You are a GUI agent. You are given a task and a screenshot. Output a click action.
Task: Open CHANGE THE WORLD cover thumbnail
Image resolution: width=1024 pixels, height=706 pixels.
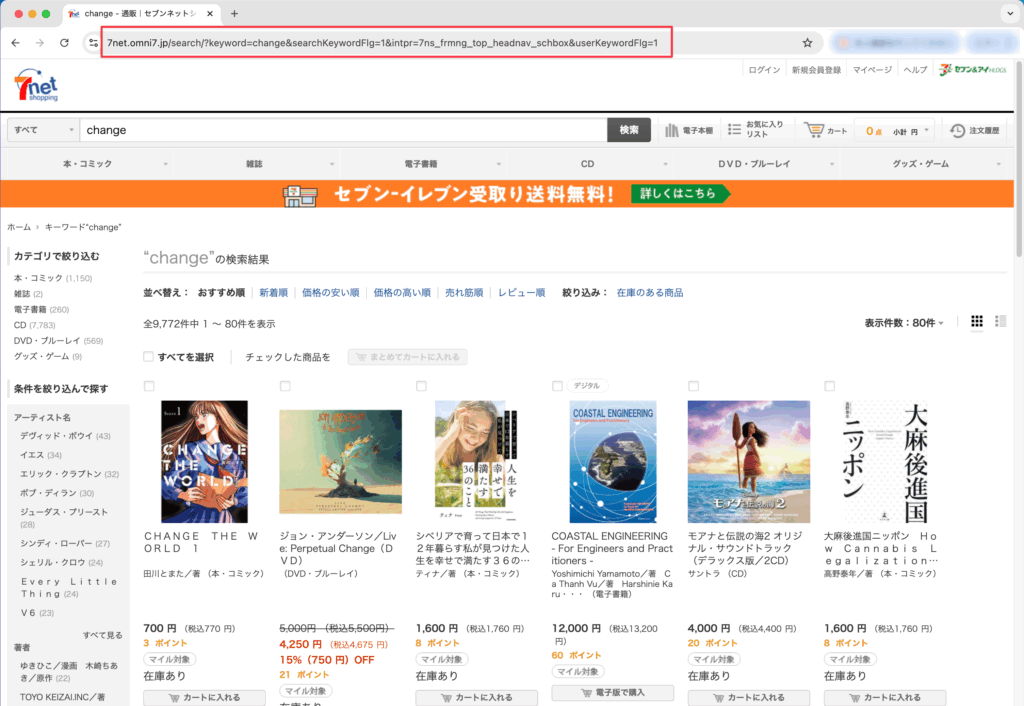click(204, 462)
